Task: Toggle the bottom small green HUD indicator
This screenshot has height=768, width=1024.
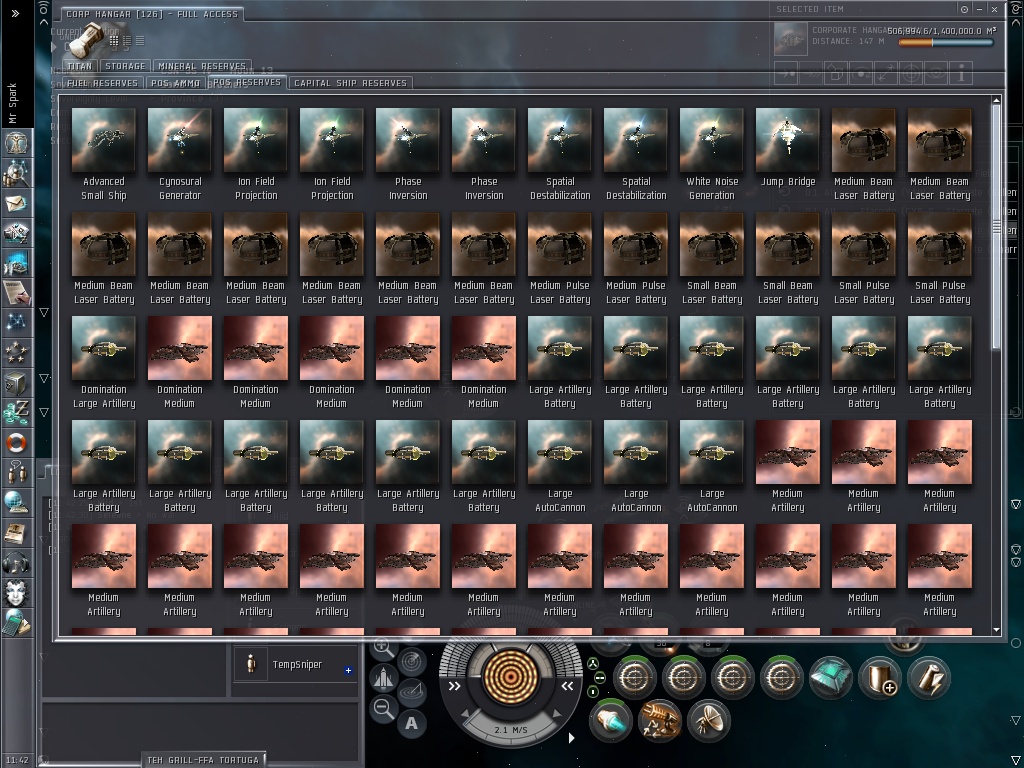Action: (x=593, y=691)
